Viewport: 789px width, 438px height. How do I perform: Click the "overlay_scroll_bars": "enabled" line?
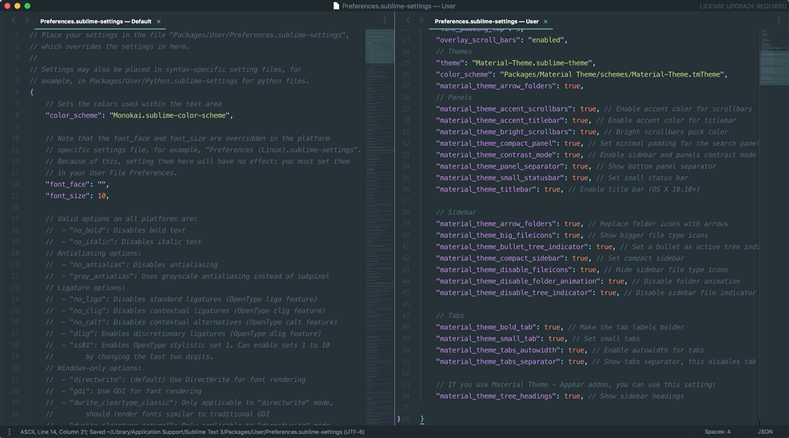pos(502,40)
